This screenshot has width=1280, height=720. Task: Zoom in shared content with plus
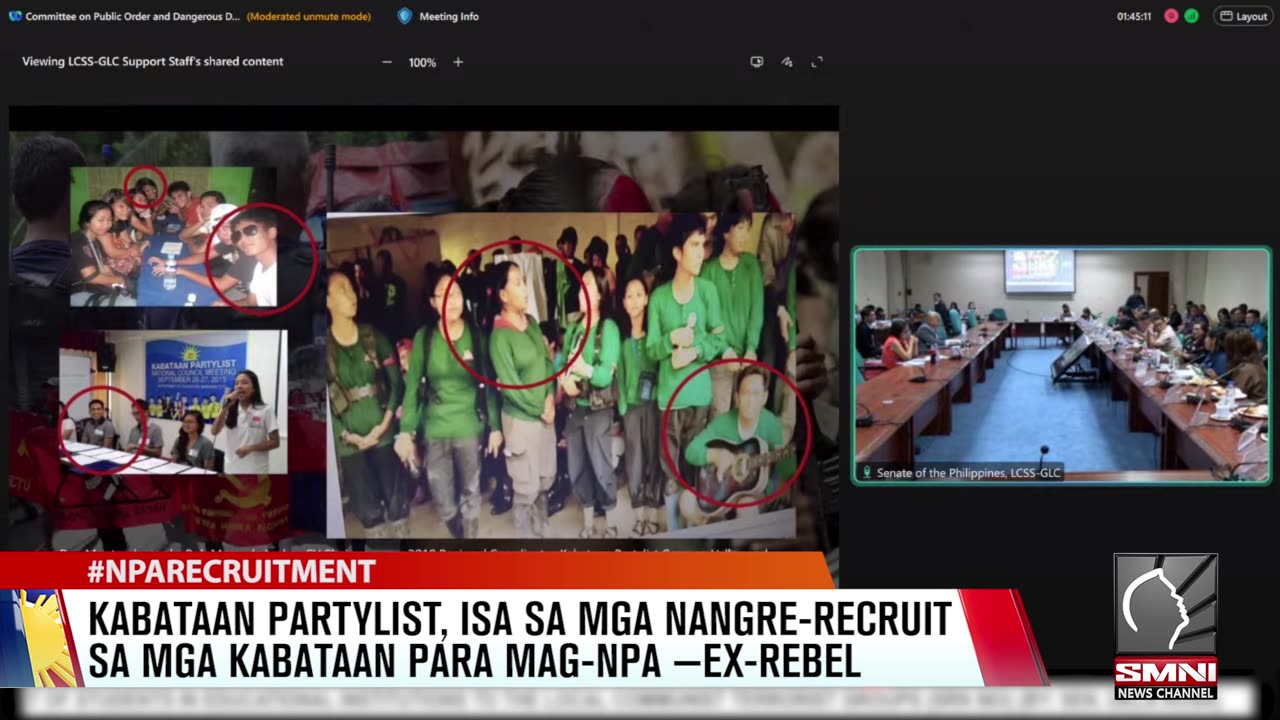tap(458, 62)
